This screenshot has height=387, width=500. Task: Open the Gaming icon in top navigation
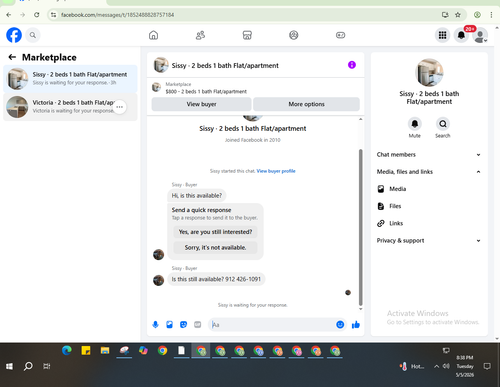(340, 35)
